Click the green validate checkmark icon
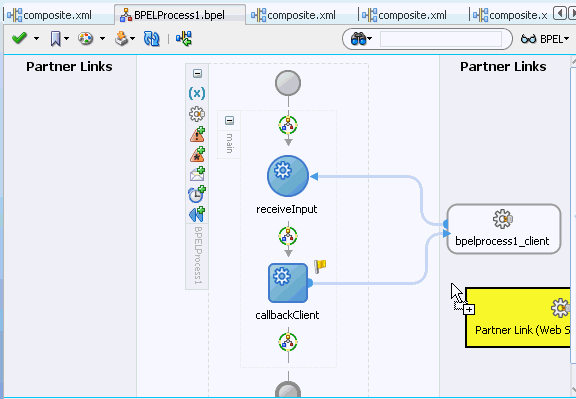Viewport: 576px width, 399px height. click(19, 38)
